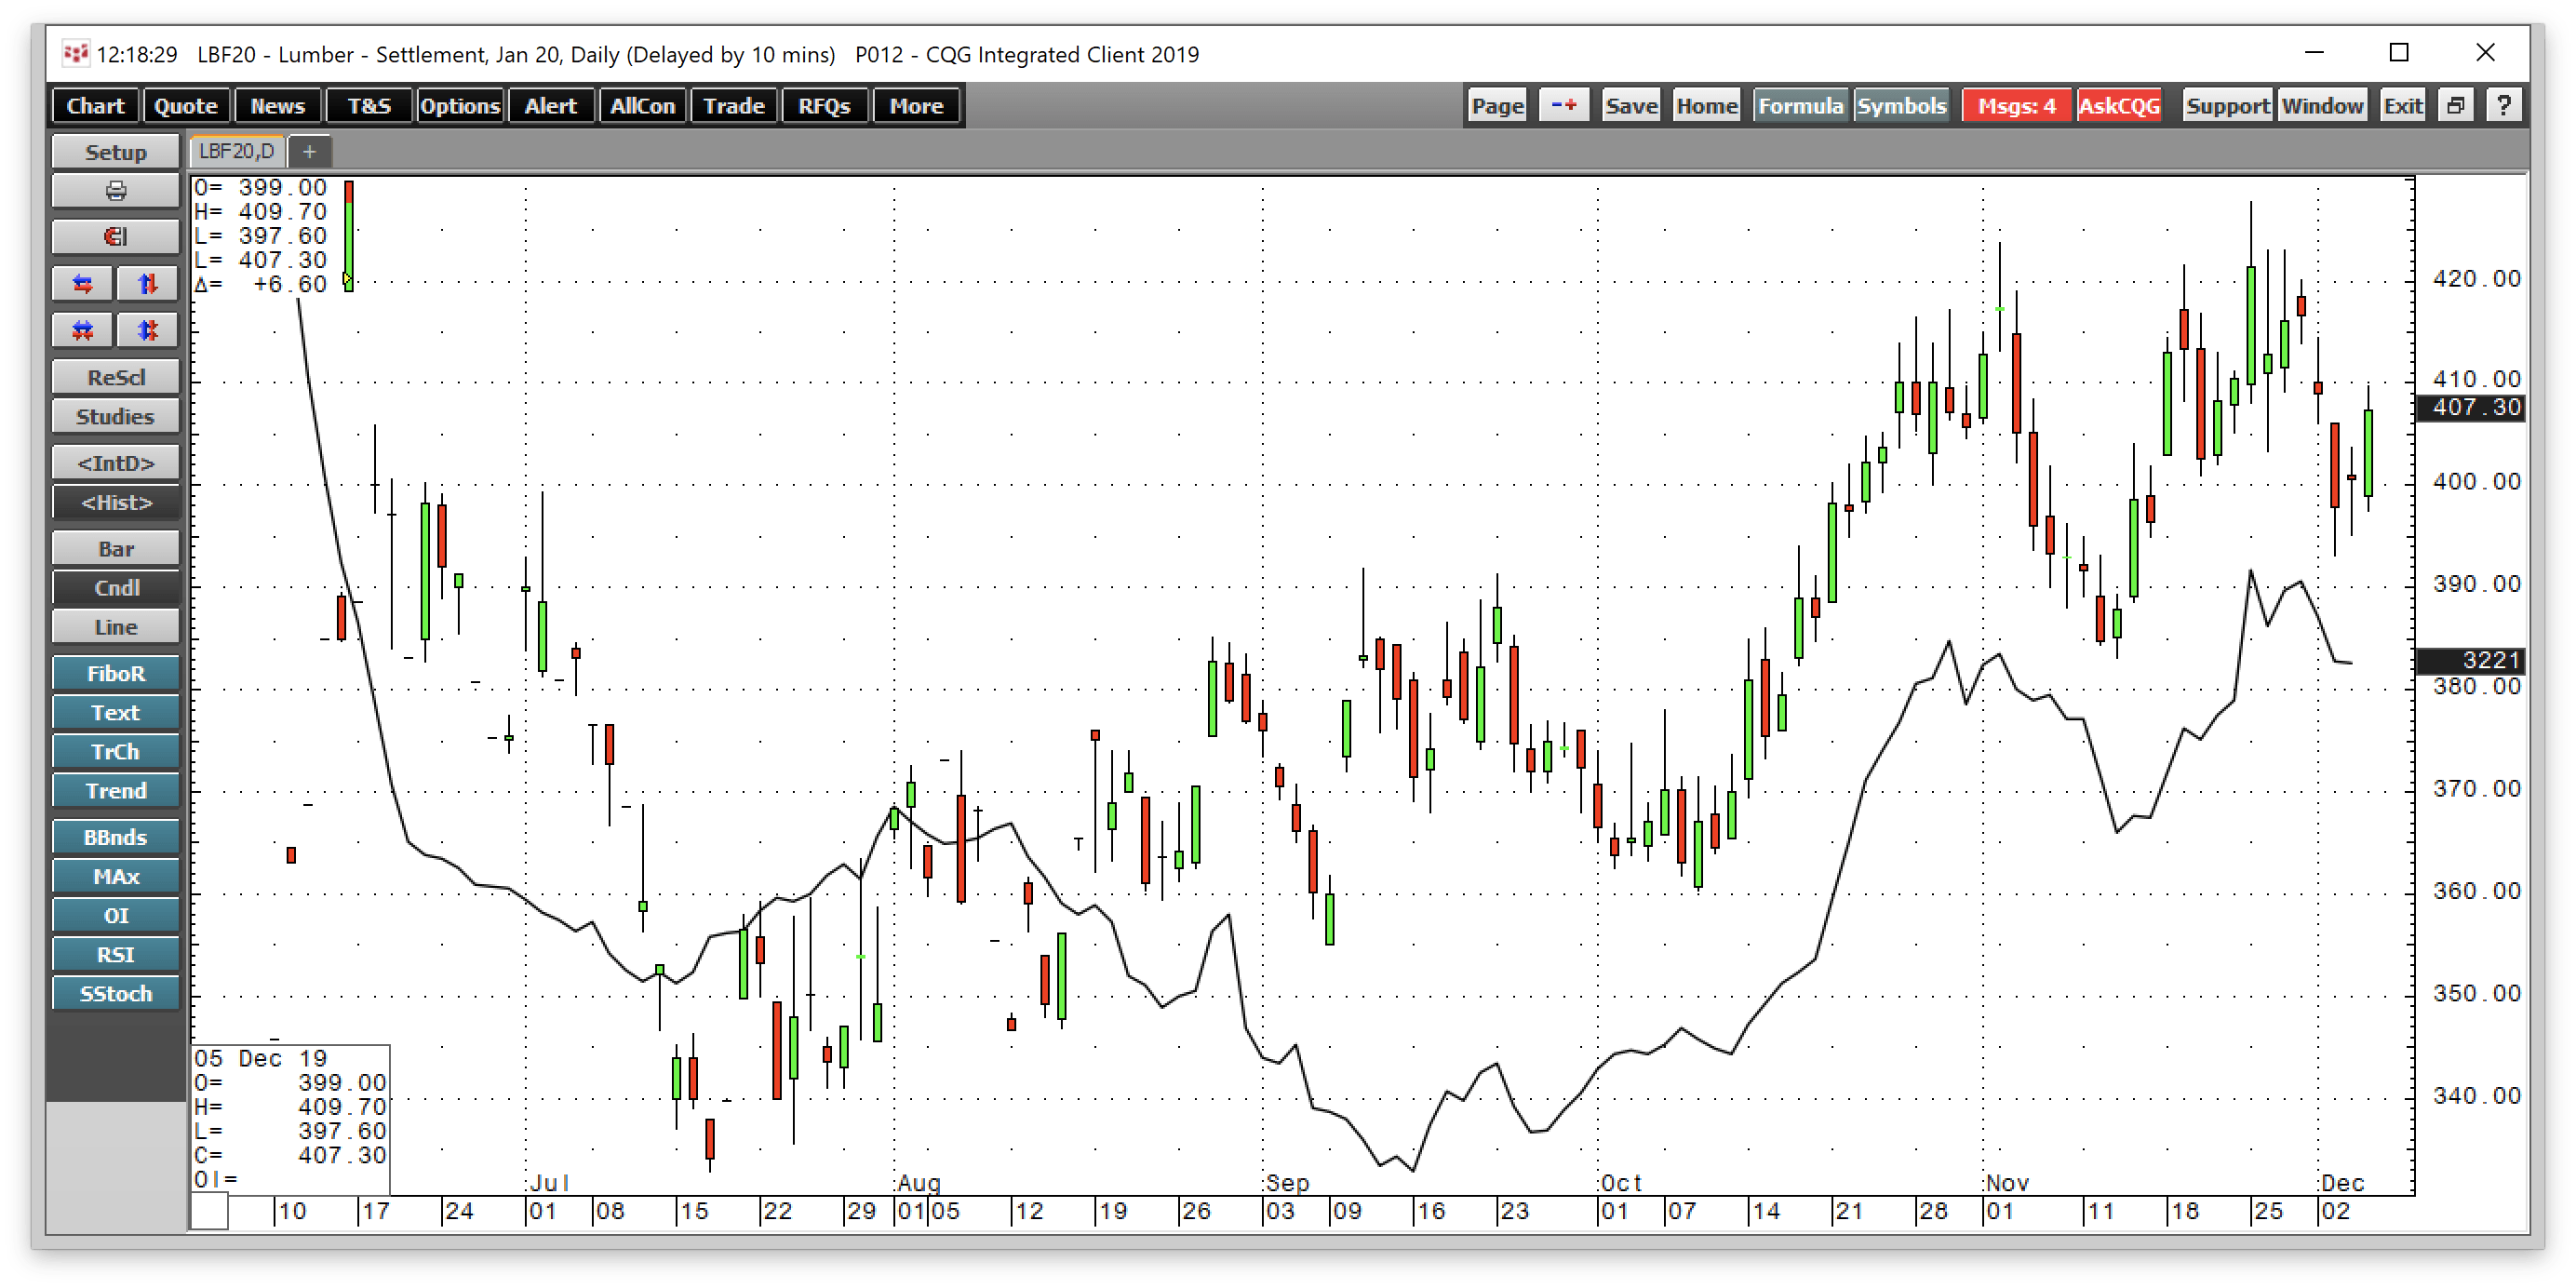Click the Dec month label on axis

(2342, 1183)
